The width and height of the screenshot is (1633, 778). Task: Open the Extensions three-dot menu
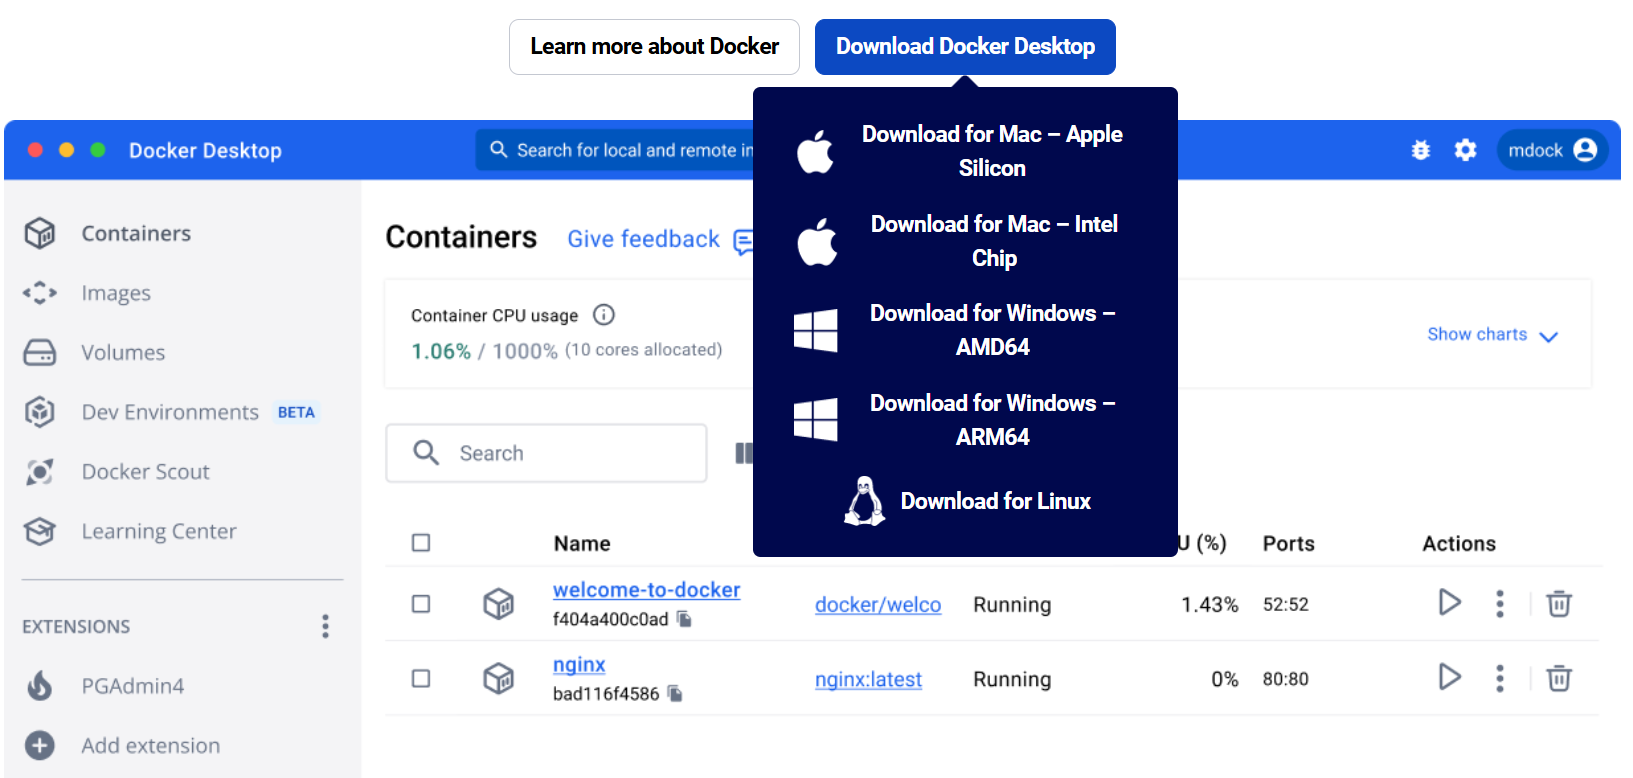(x=325, y=627)
